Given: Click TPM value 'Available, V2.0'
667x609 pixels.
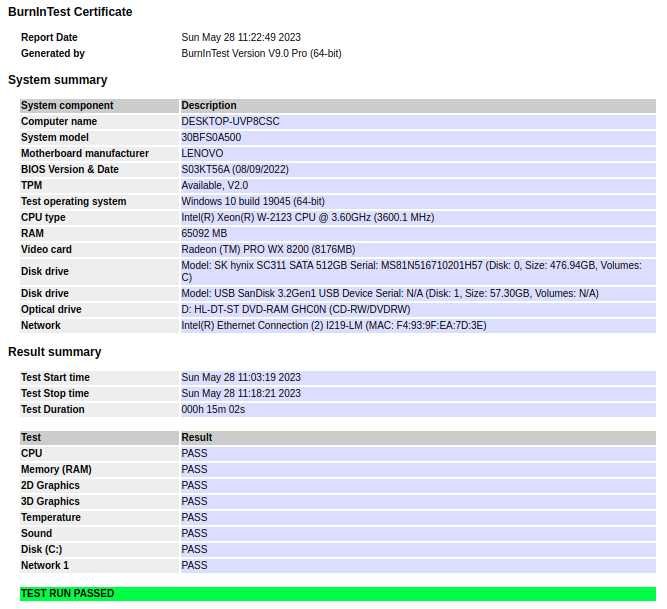Looking at the screenshot, I should point(214,185).
